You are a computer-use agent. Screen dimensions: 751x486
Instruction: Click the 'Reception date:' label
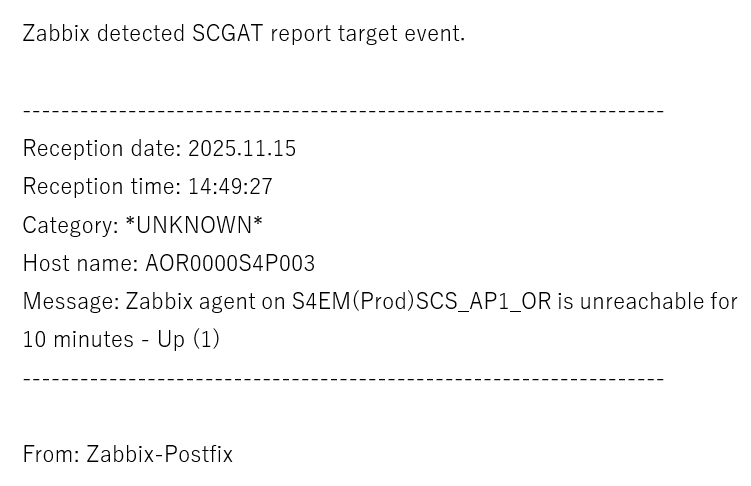coord(102,149)
